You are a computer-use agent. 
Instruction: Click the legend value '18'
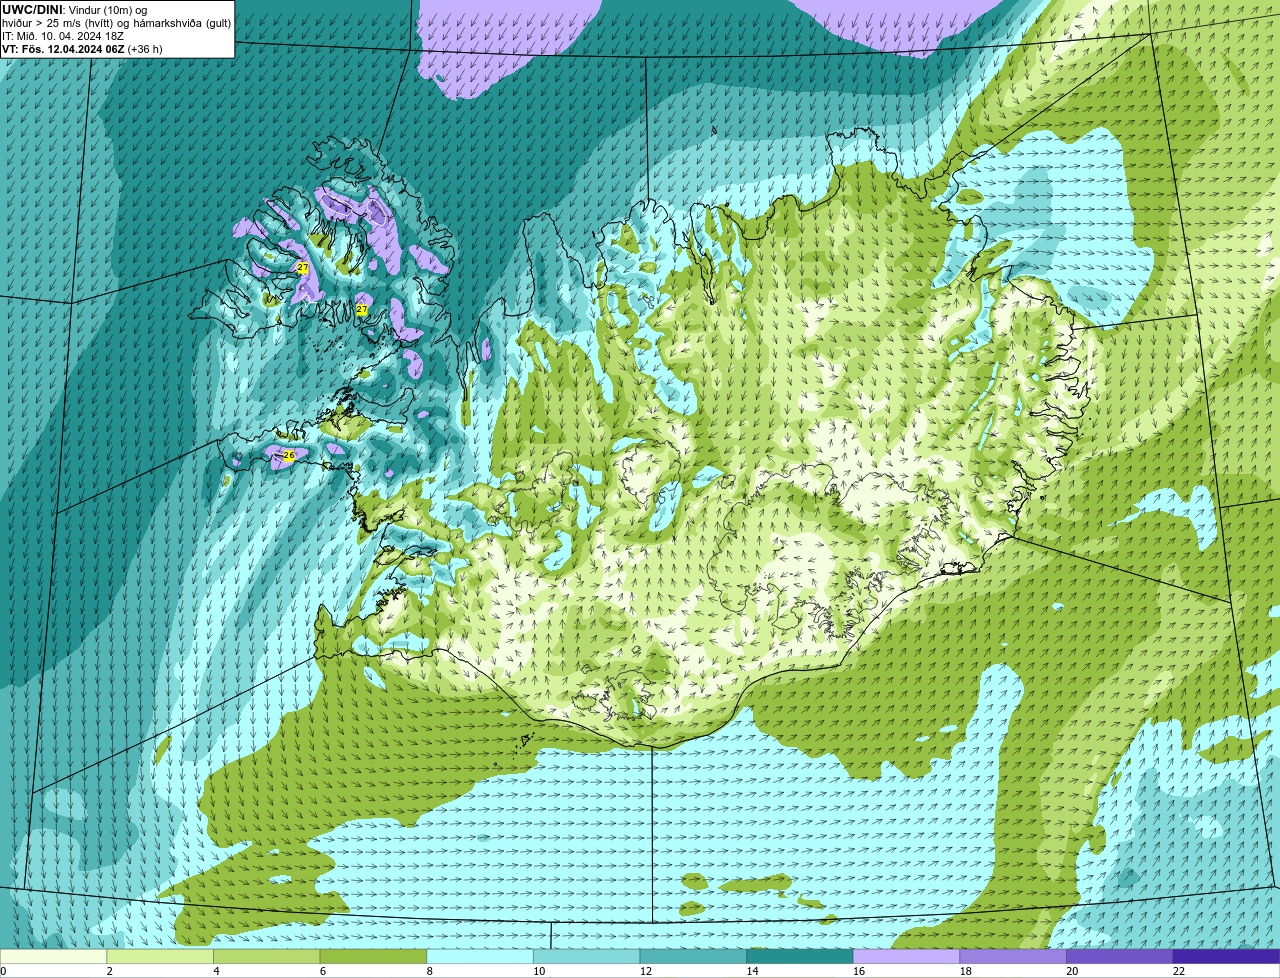[x=965, y=971]
